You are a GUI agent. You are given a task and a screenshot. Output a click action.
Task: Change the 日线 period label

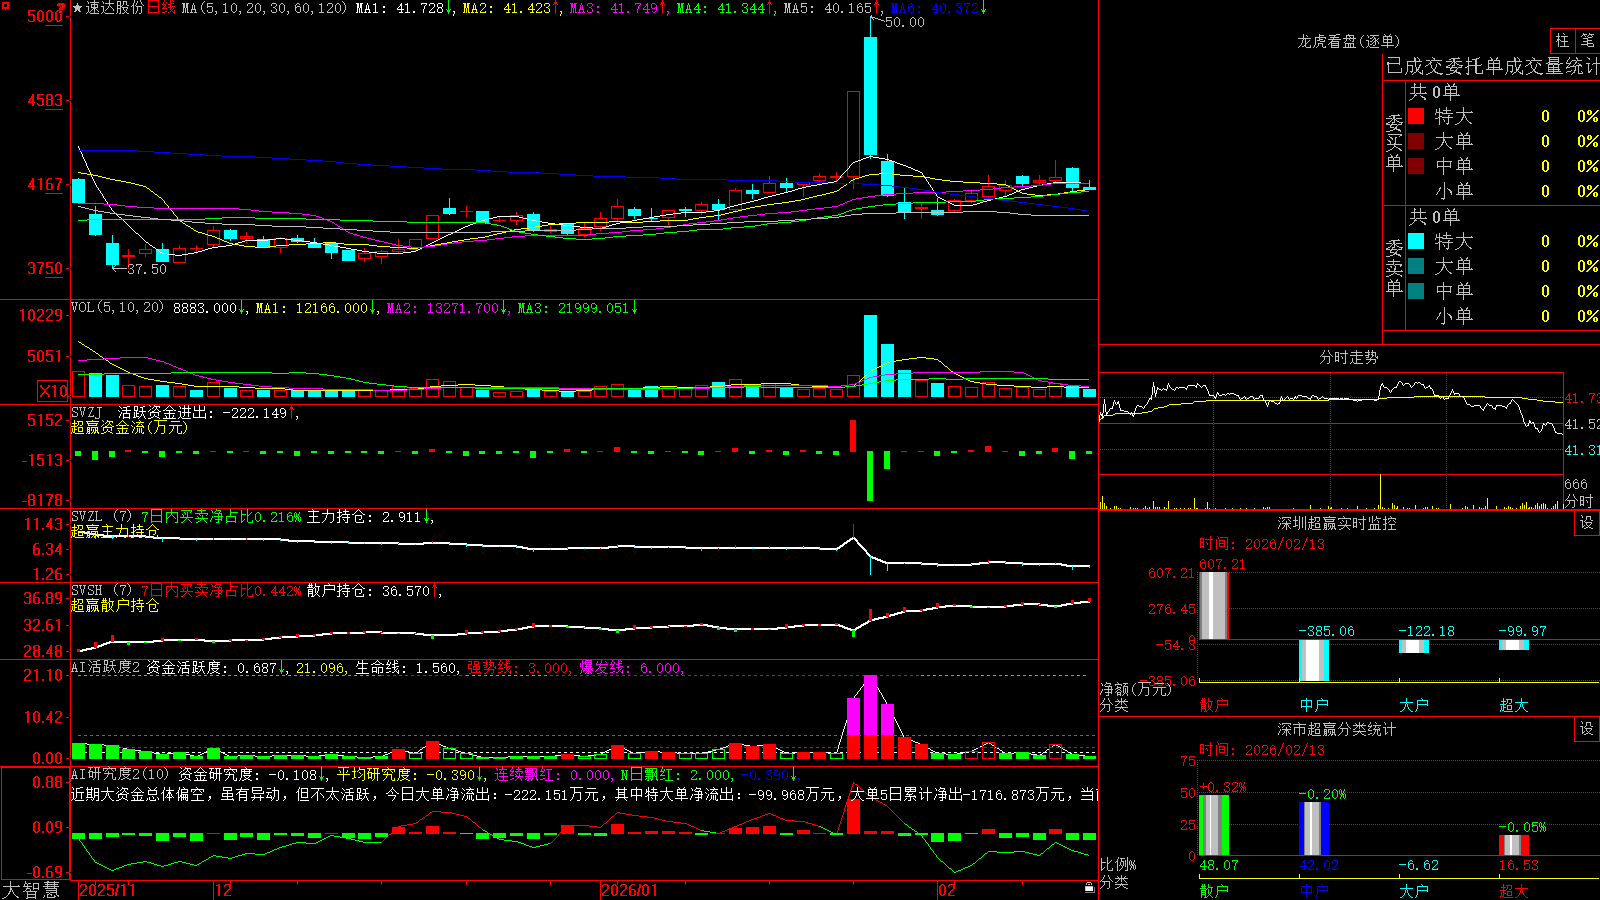[161, 8]
